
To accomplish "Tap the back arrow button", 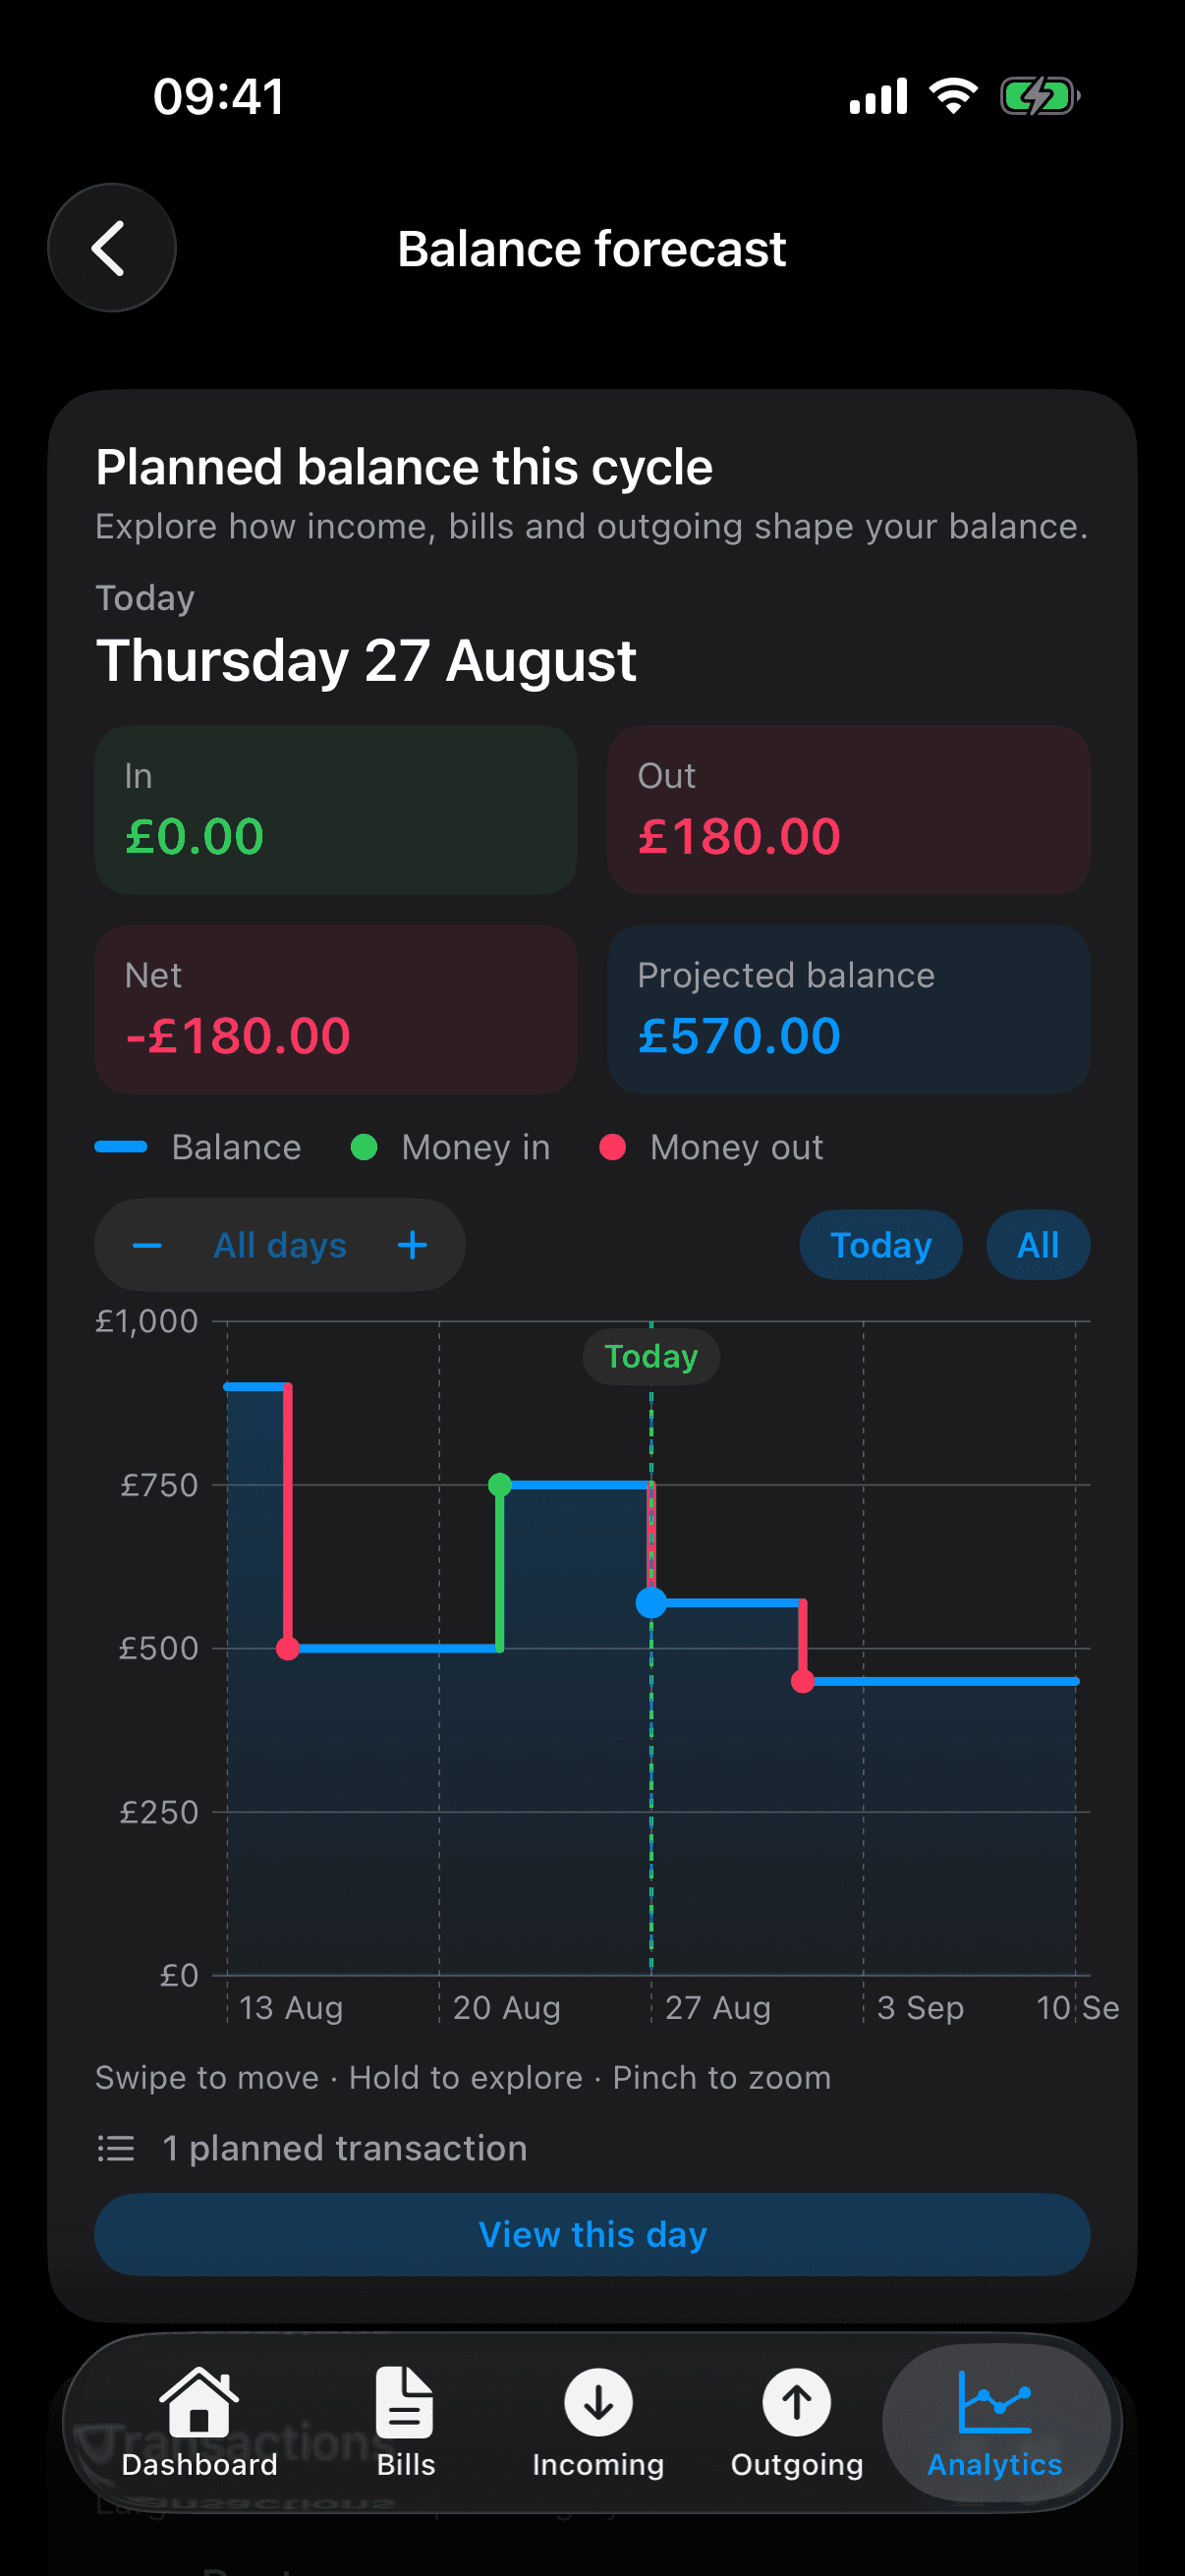I will click(x=111, y=248).
